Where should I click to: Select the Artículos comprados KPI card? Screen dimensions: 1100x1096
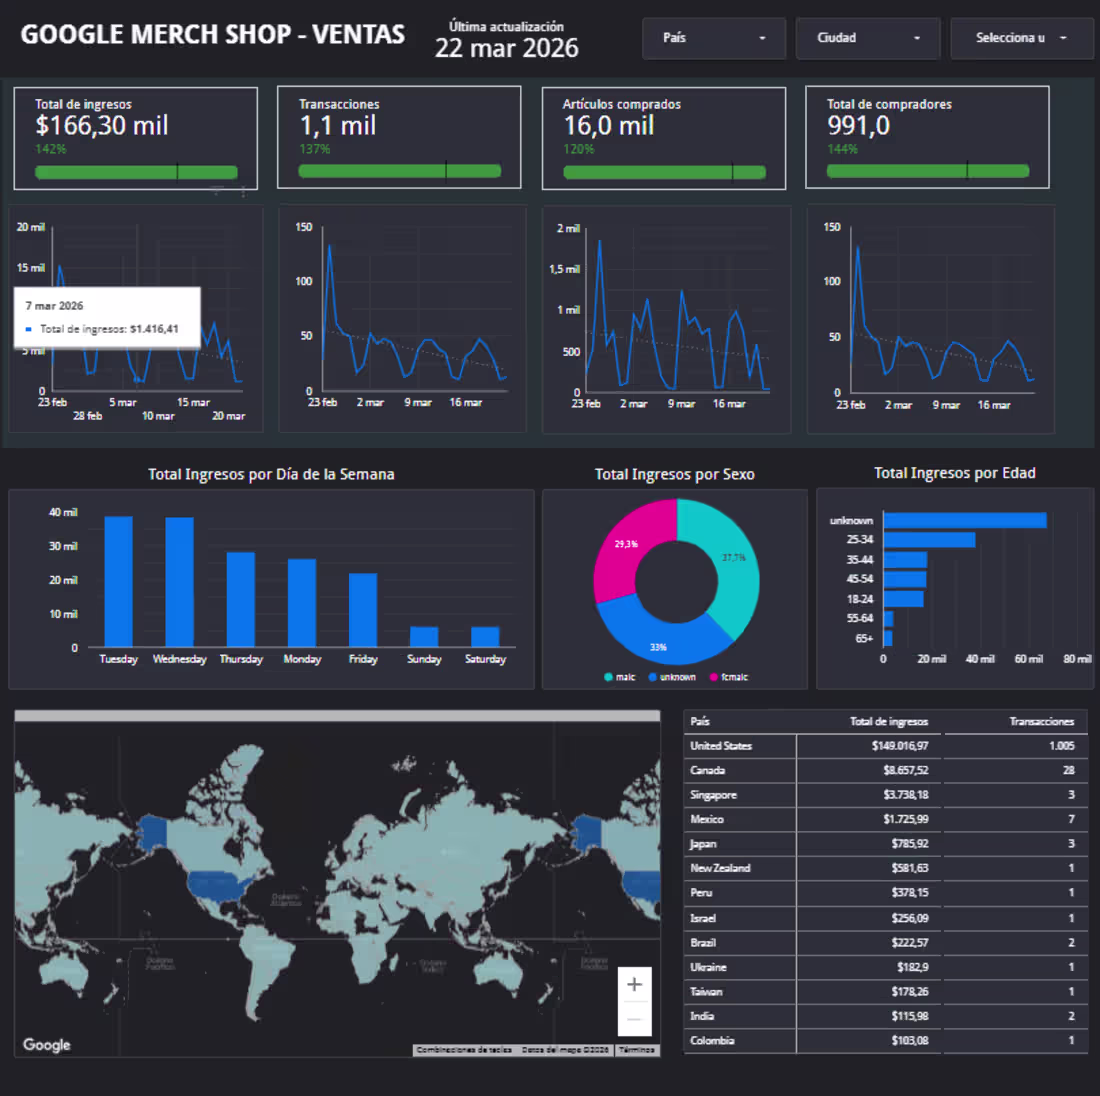663,137
